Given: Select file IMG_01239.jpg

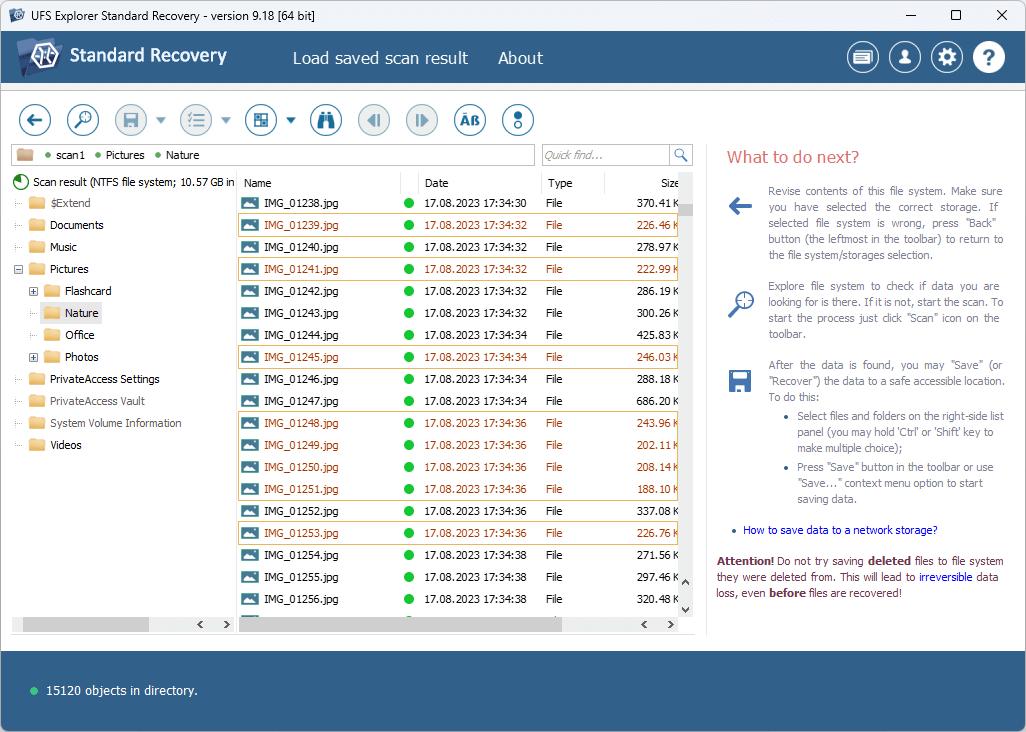Looking at the screenshot, I should [x=458, y=225].
